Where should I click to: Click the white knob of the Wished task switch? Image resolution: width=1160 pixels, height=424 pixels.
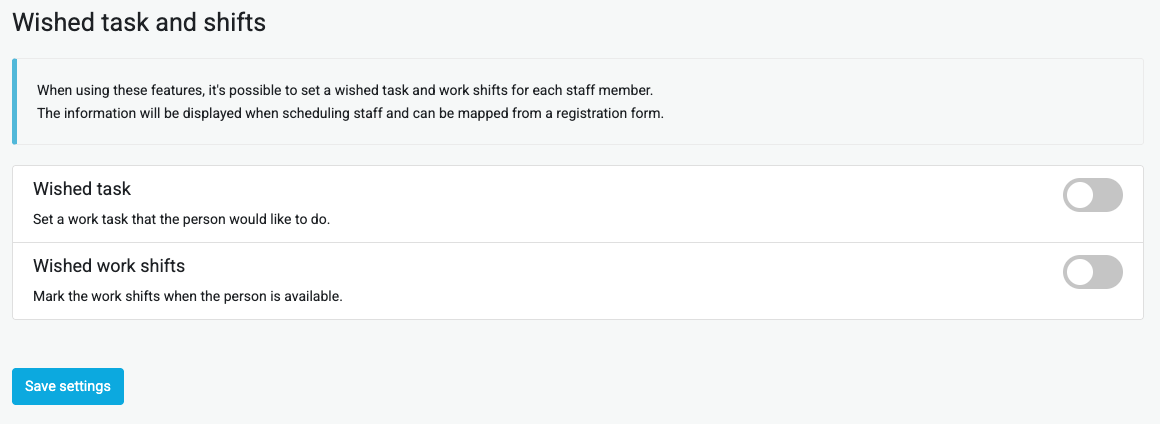[1080, 195]
